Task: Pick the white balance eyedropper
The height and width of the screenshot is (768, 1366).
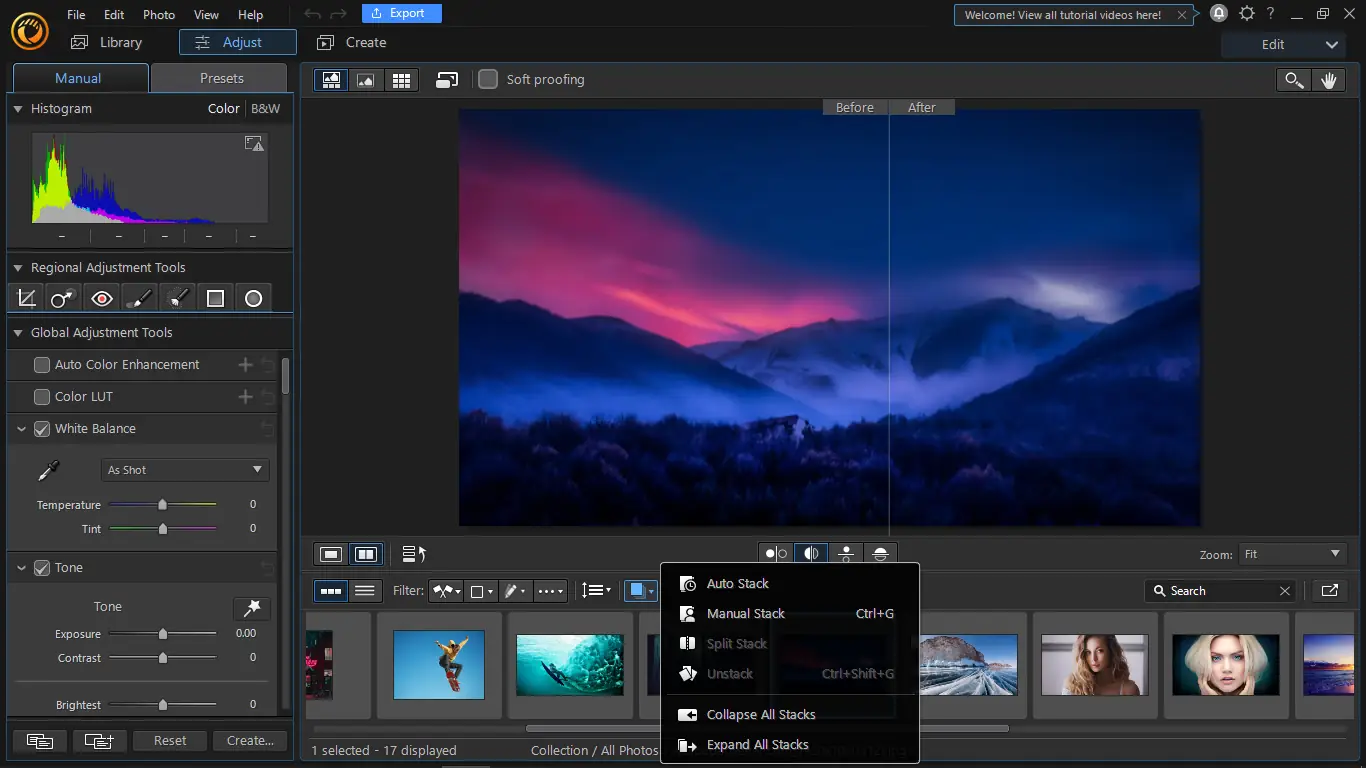Action: pyautogui.click(x=48, y=470)
